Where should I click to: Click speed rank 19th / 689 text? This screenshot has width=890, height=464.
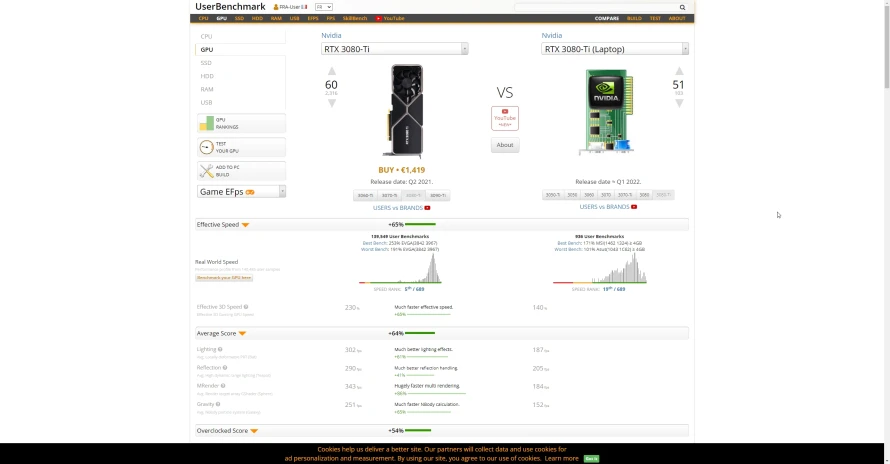point(614,289)
